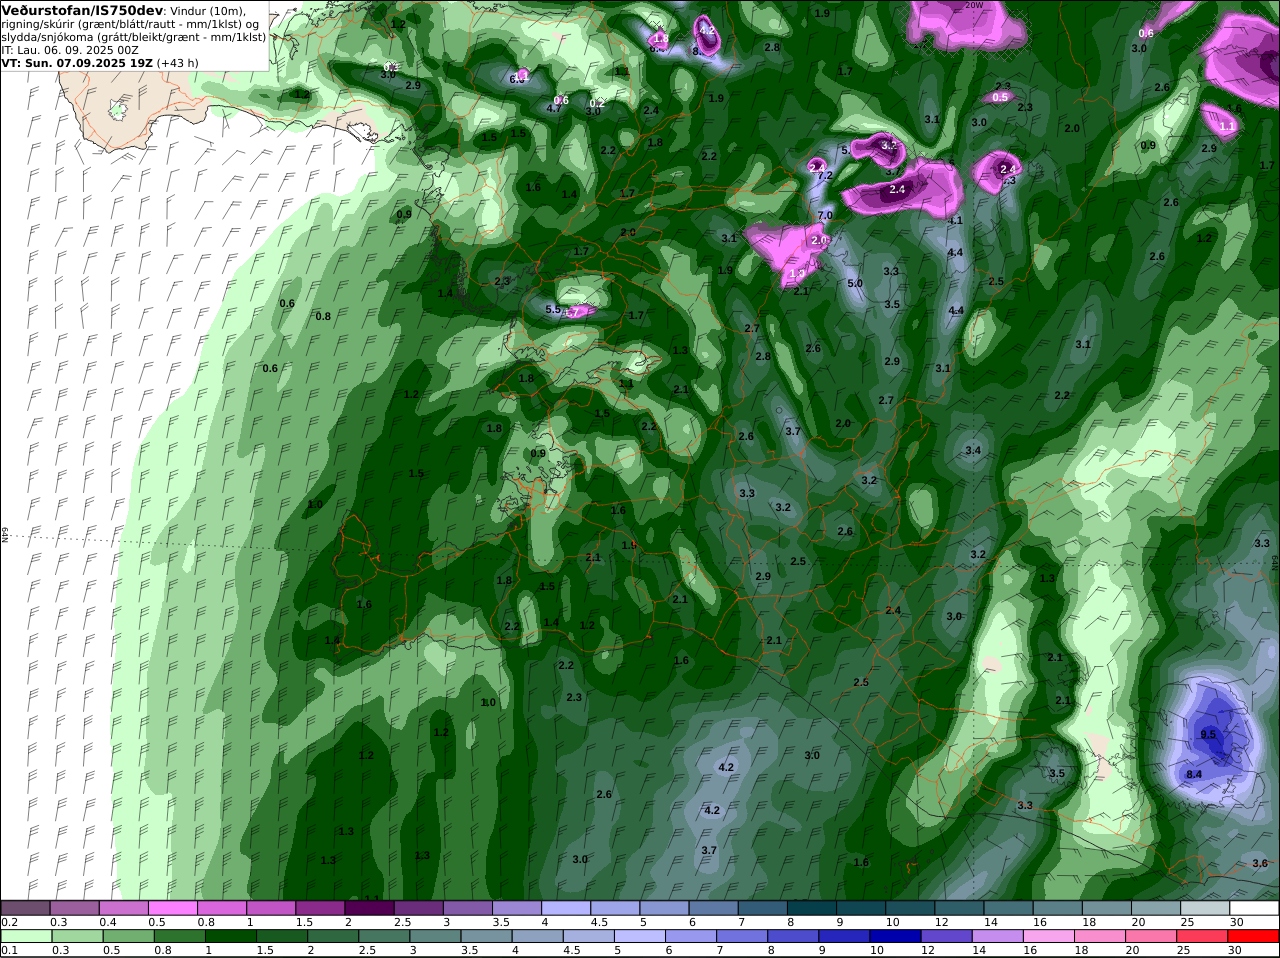Viewport: 1280px width, 958px height.
Task: Click the lavender swatch labeled 5 in lower legend row
Action: 640,937
